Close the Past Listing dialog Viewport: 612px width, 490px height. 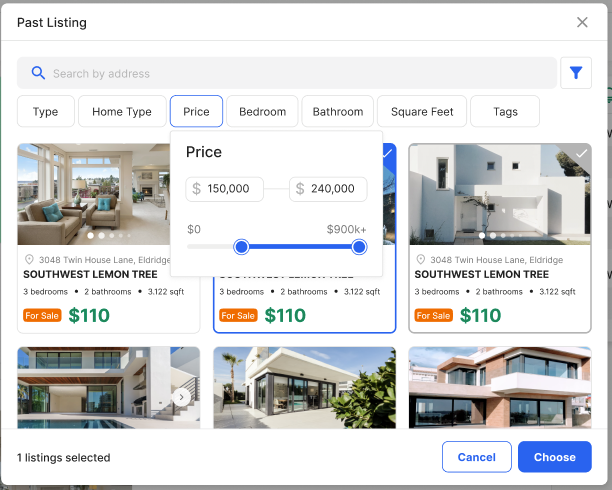[x=582, y=22]
